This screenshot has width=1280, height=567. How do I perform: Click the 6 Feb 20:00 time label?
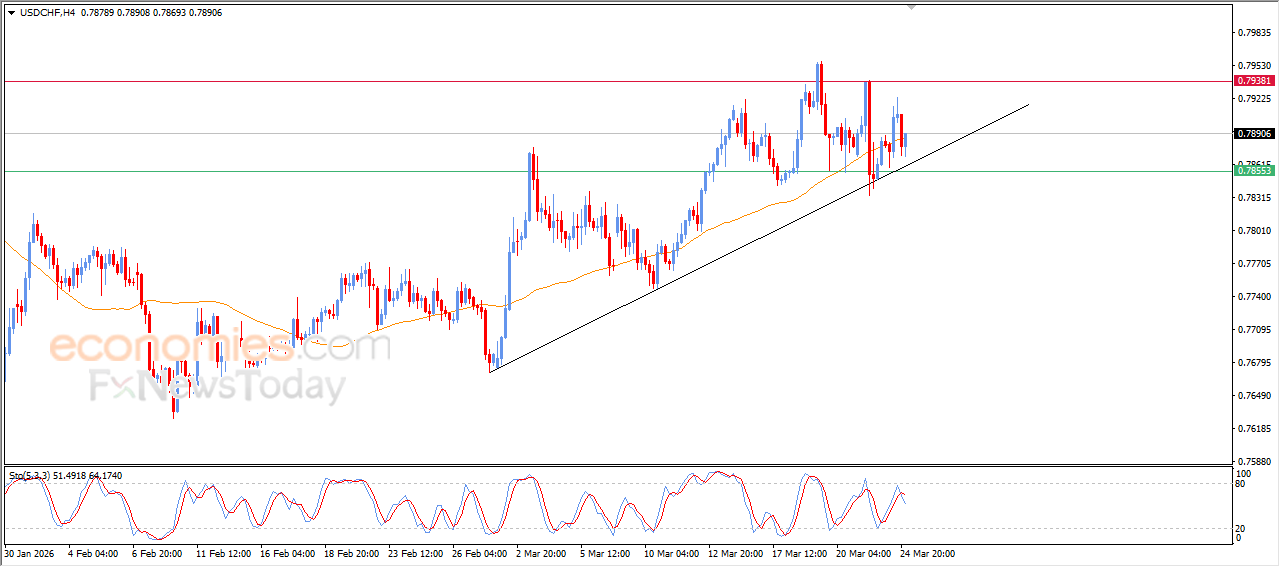click(x=156, y=553)
